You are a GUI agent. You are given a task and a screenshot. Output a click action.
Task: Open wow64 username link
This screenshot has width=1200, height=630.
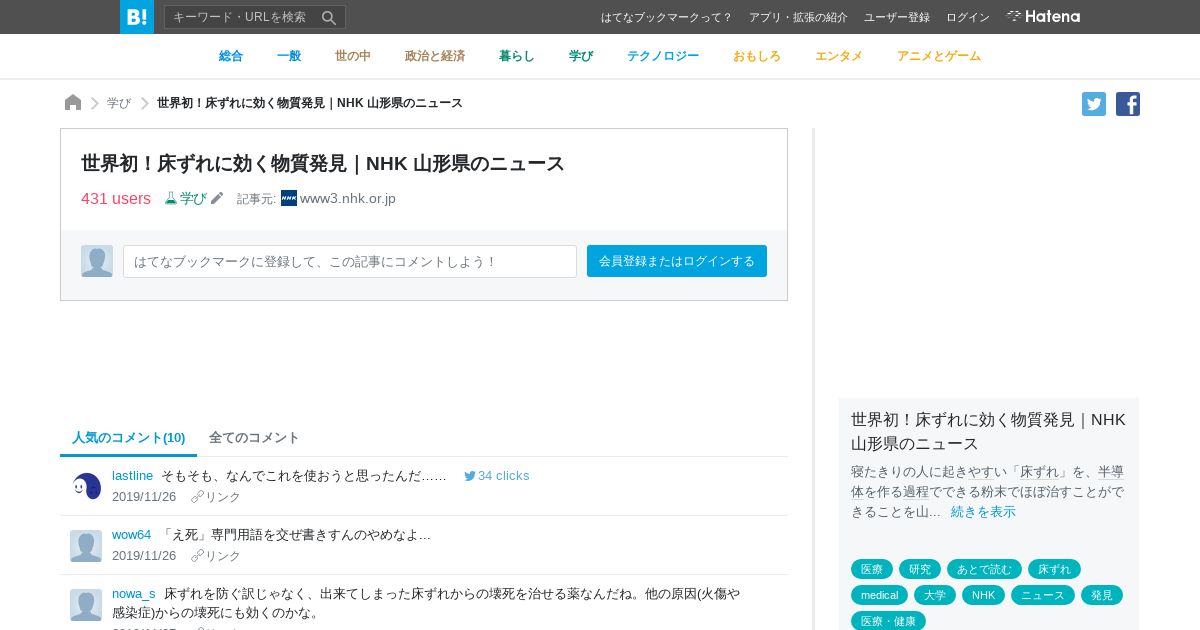point(132,534)
